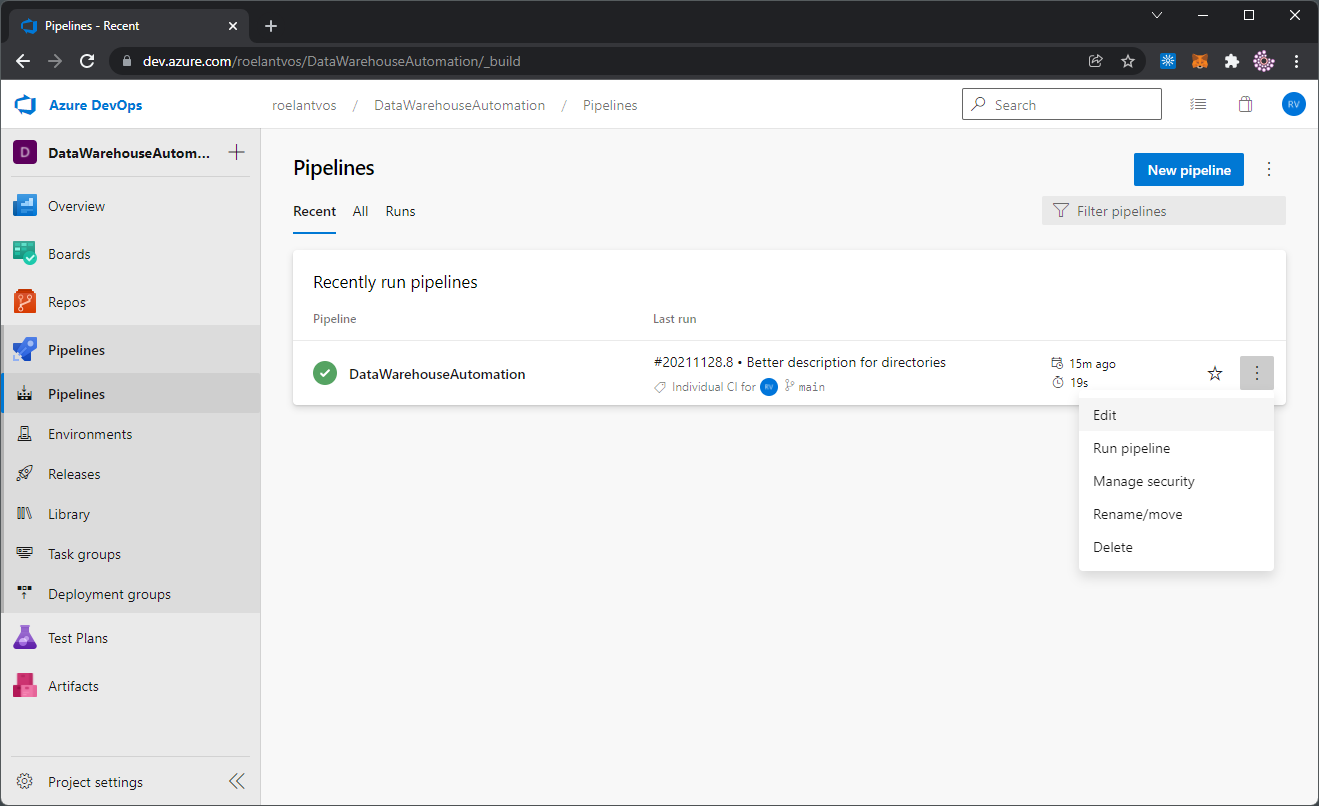Open the Repos section
The width and height of the screenshot is (1319, 806).
coord(69,301)
